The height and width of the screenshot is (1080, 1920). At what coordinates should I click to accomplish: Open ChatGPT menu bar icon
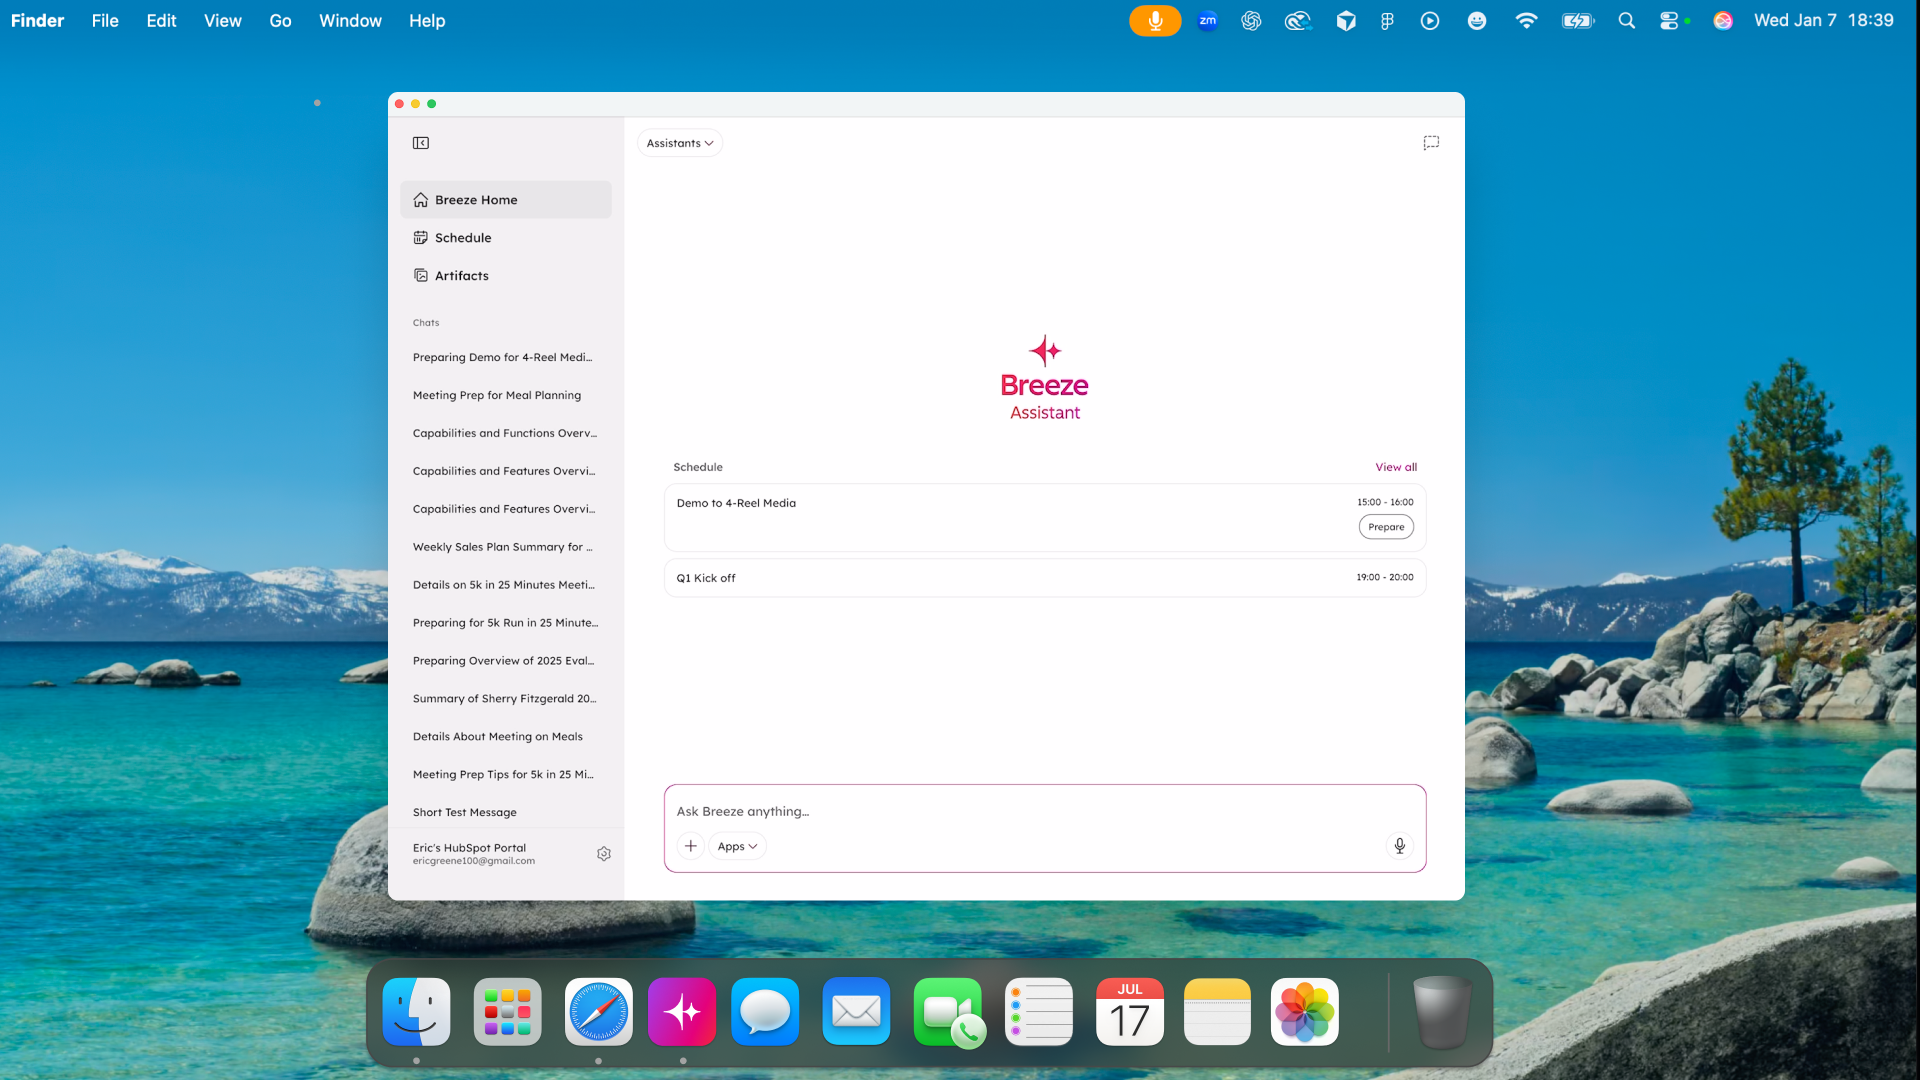click(x=1251, y=21)
